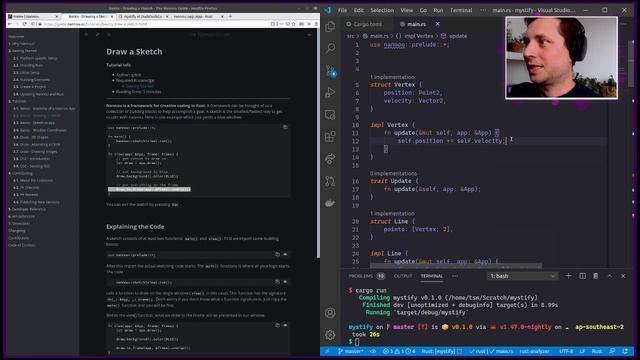Click the feedback icon in status bar
The width and height of the screenshot is (640, 360).
[x=612, y=351]
